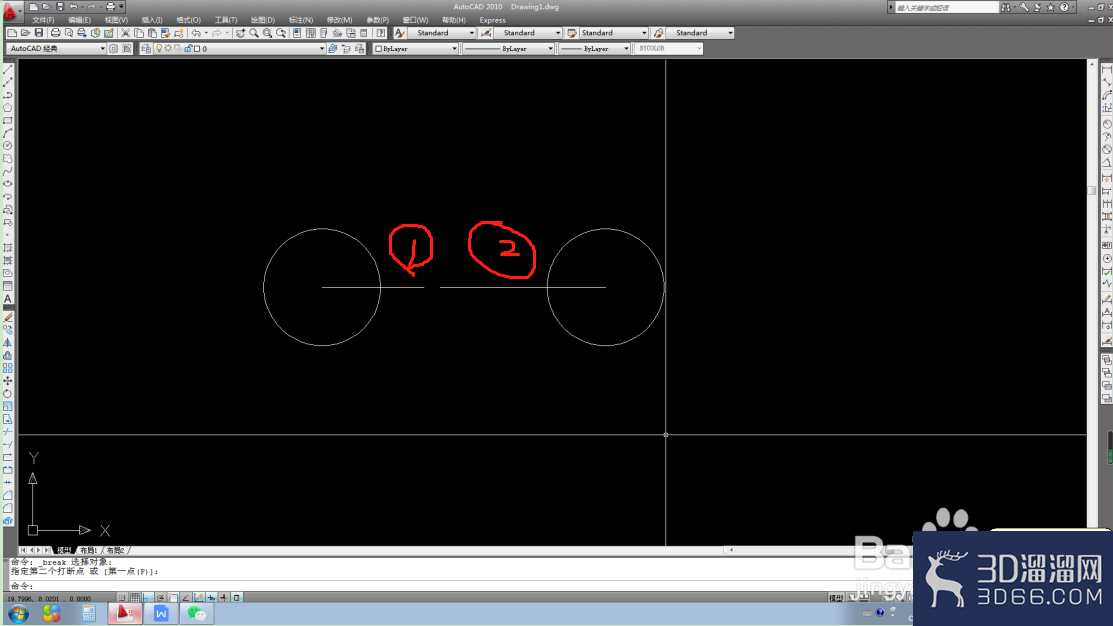1113x626 pixels.
Task: Toggle Grid display in status bar
Action: point(135,598)
